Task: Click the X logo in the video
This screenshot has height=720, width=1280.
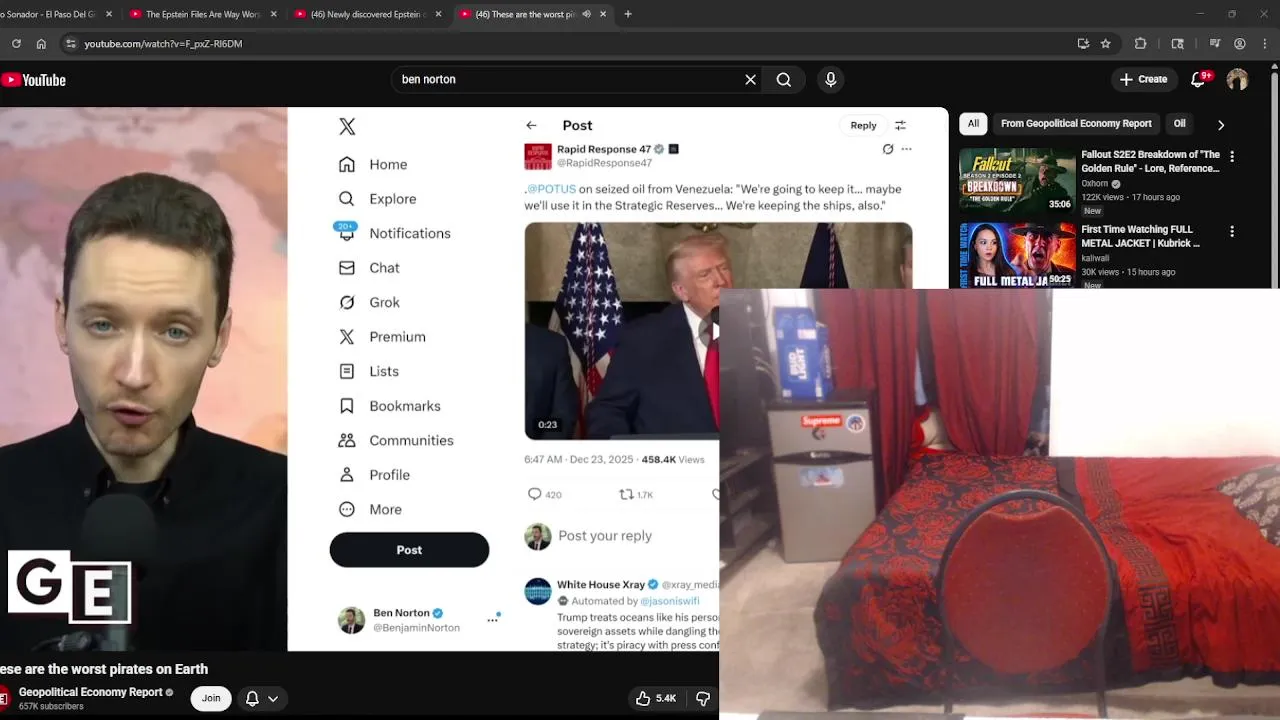Action: (347, 126)
